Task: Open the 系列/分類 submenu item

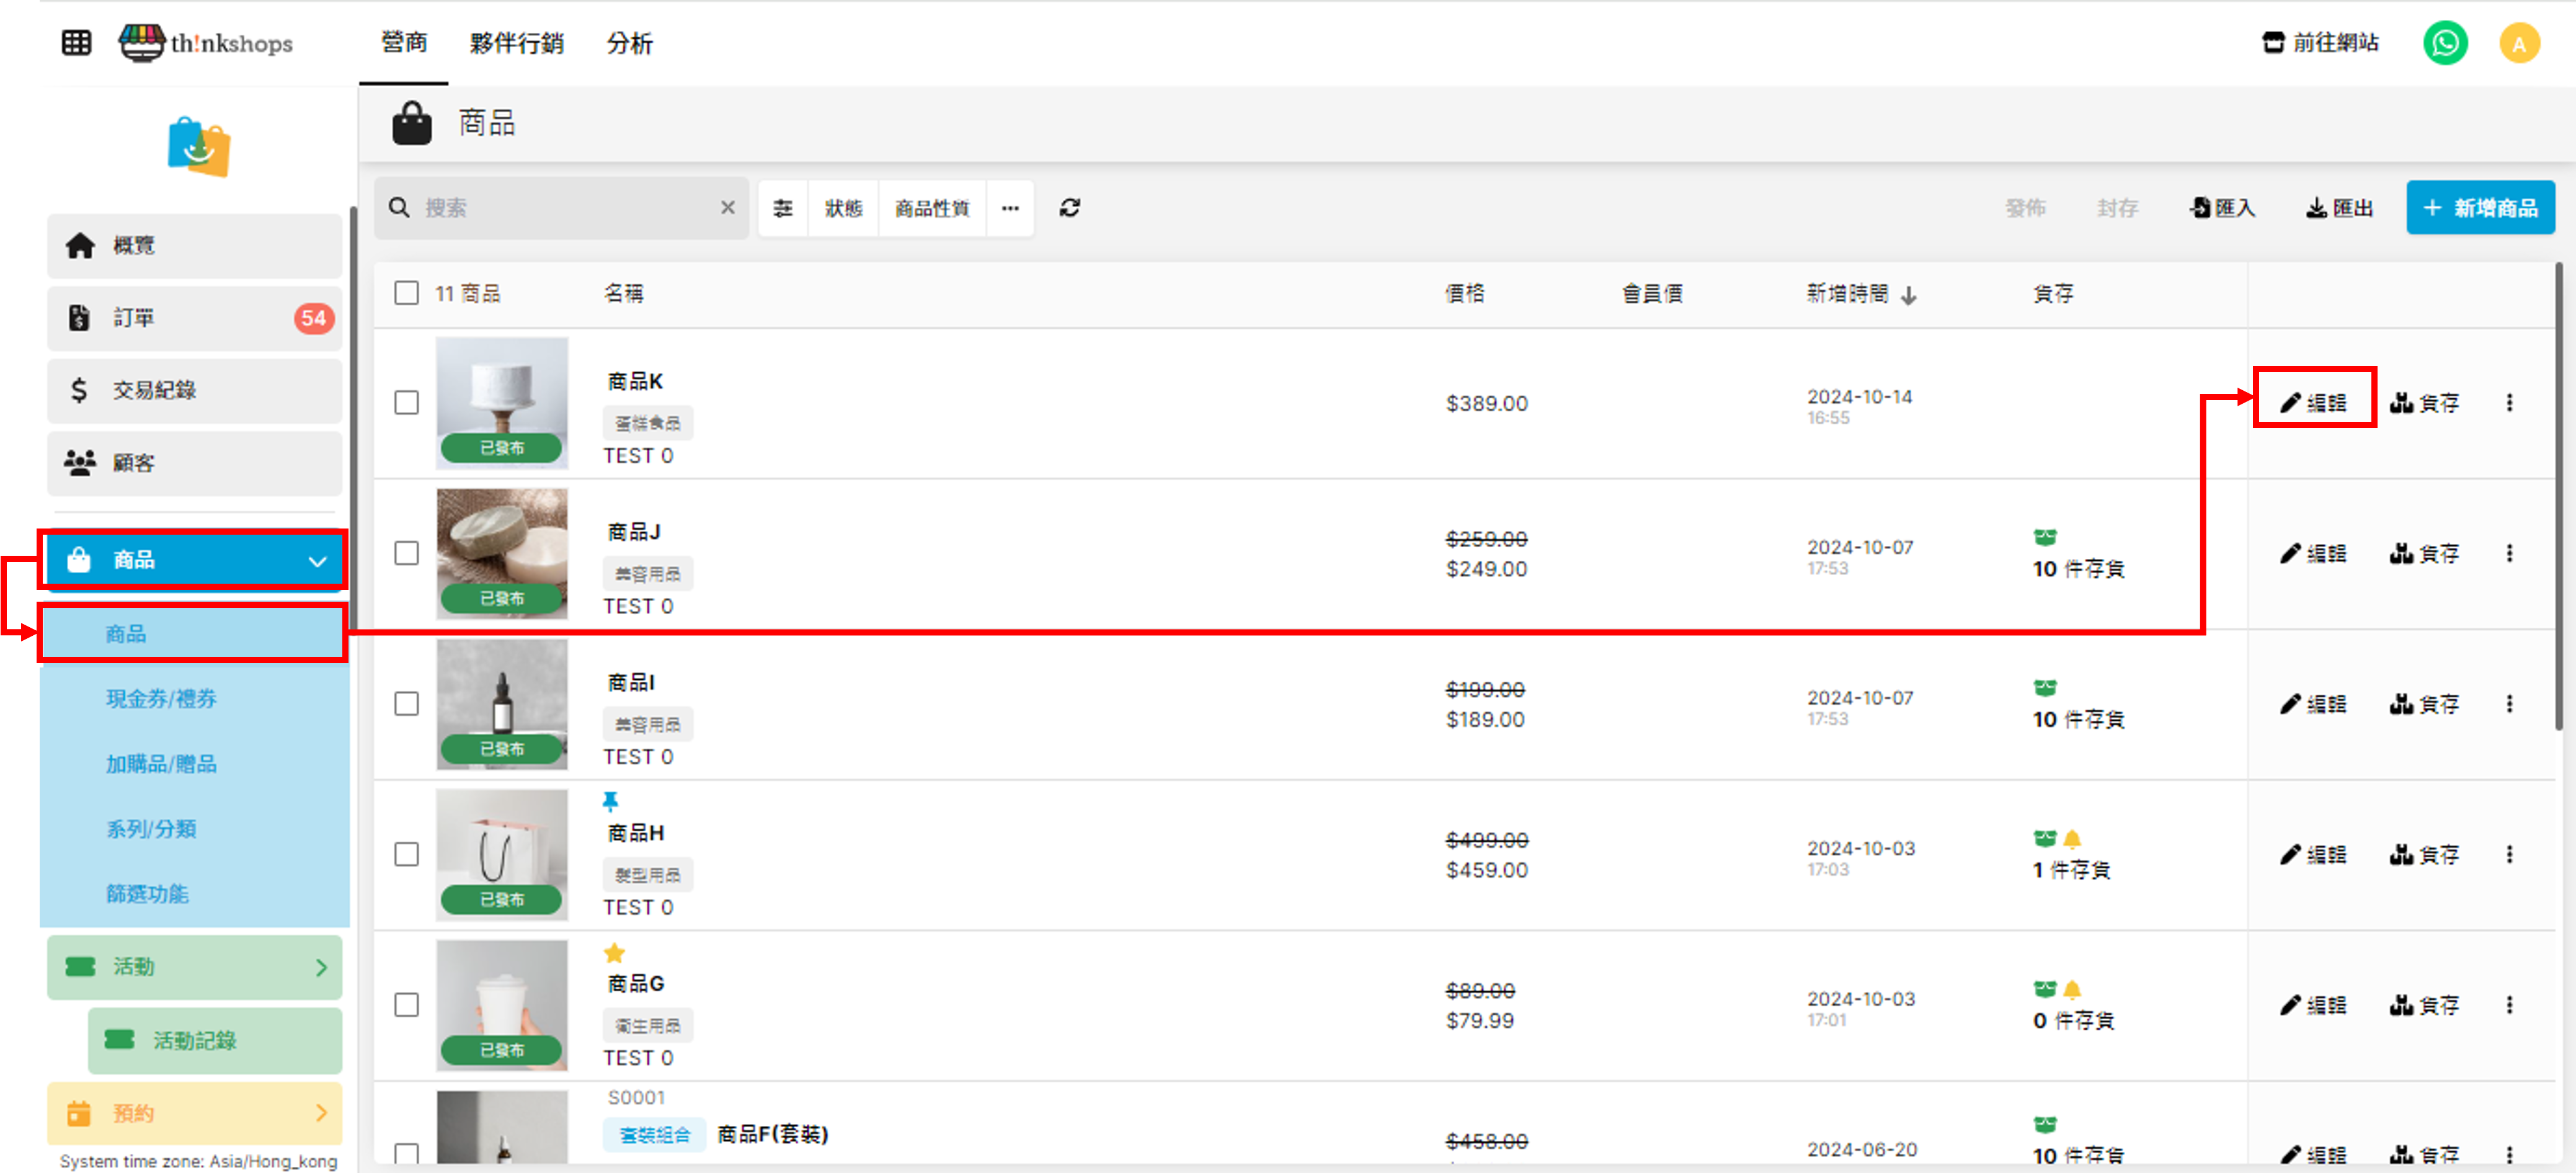Action: (151, 829)
